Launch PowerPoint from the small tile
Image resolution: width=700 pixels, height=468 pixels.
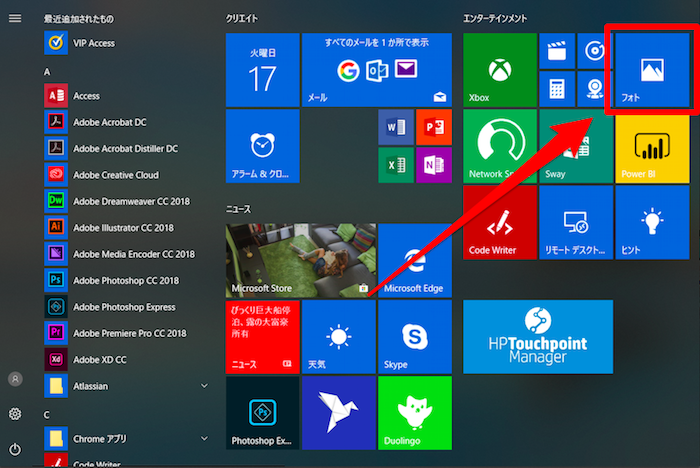[434, 127]
